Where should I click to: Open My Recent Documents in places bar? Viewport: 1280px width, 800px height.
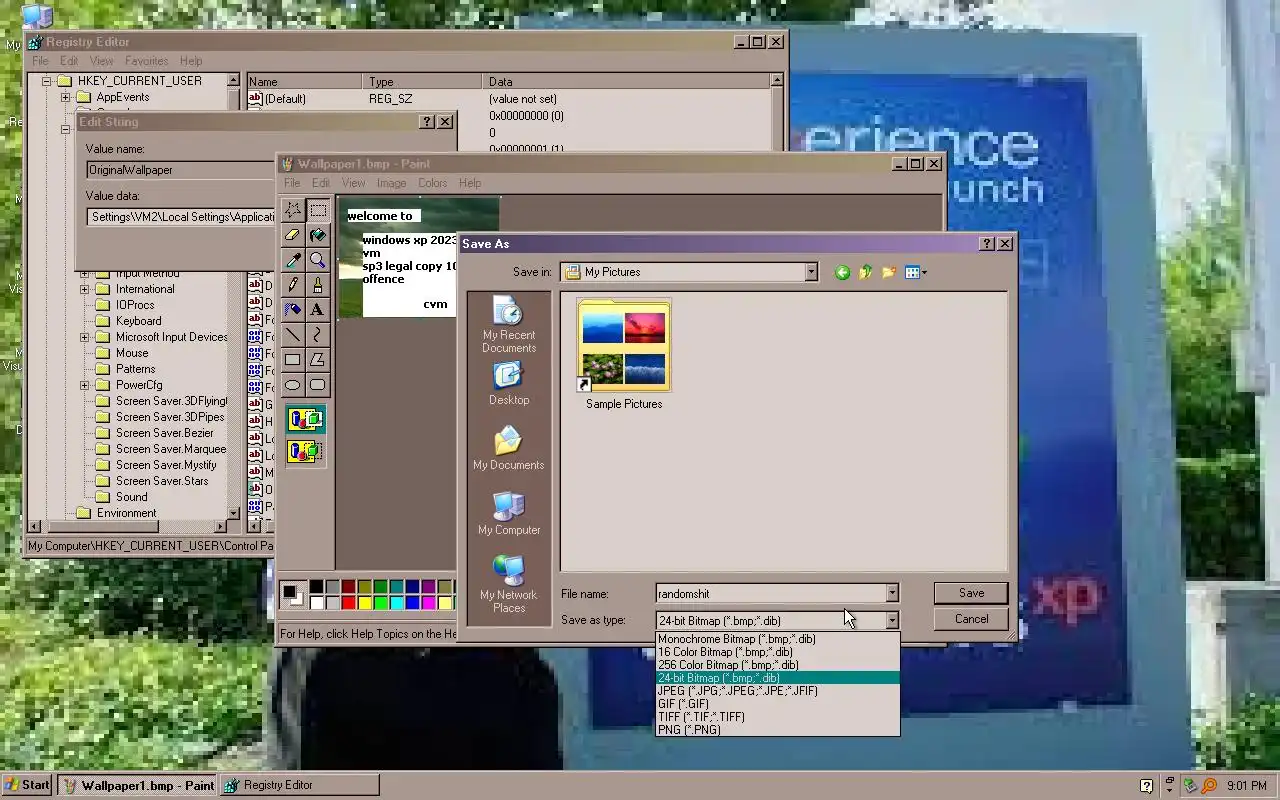pyautogui.click(x=509, y=325)
